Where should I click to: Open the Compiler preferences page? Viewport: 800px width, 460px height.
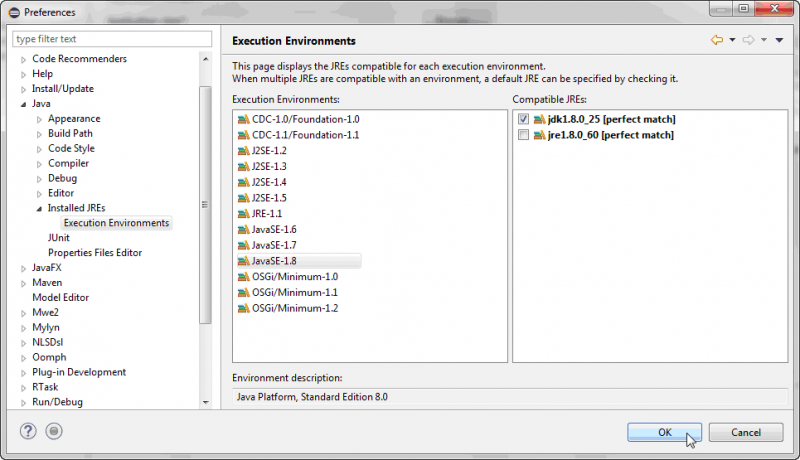coord(68,163)
